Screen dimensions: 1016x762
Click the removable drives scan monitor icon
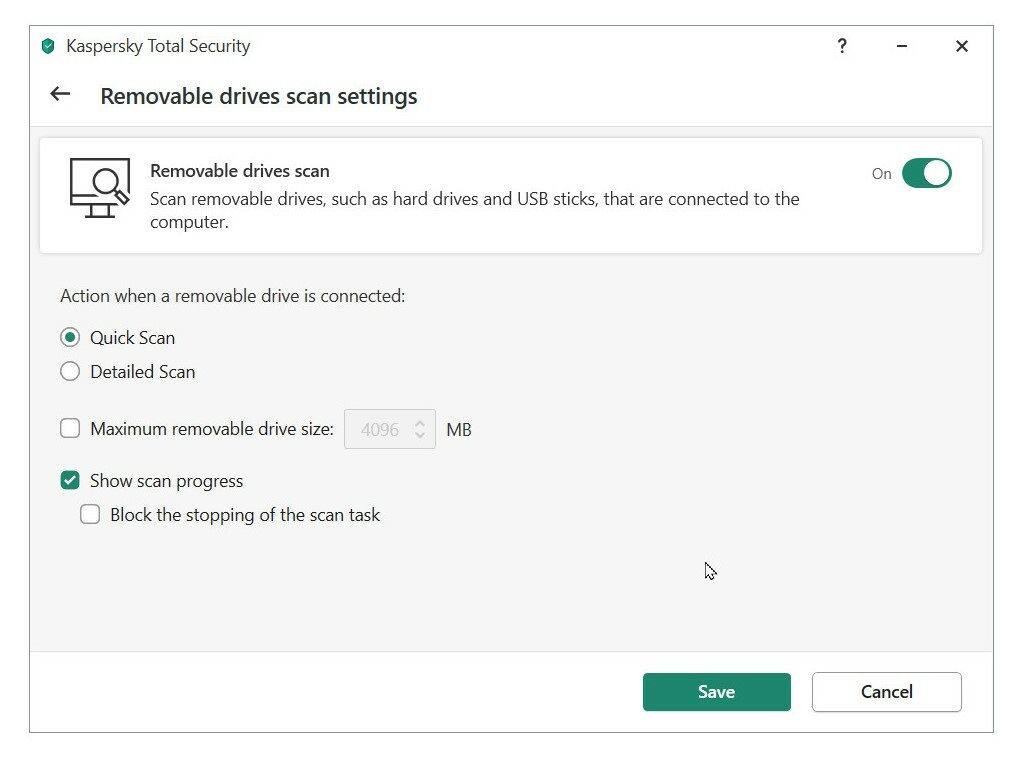[99, 187]
